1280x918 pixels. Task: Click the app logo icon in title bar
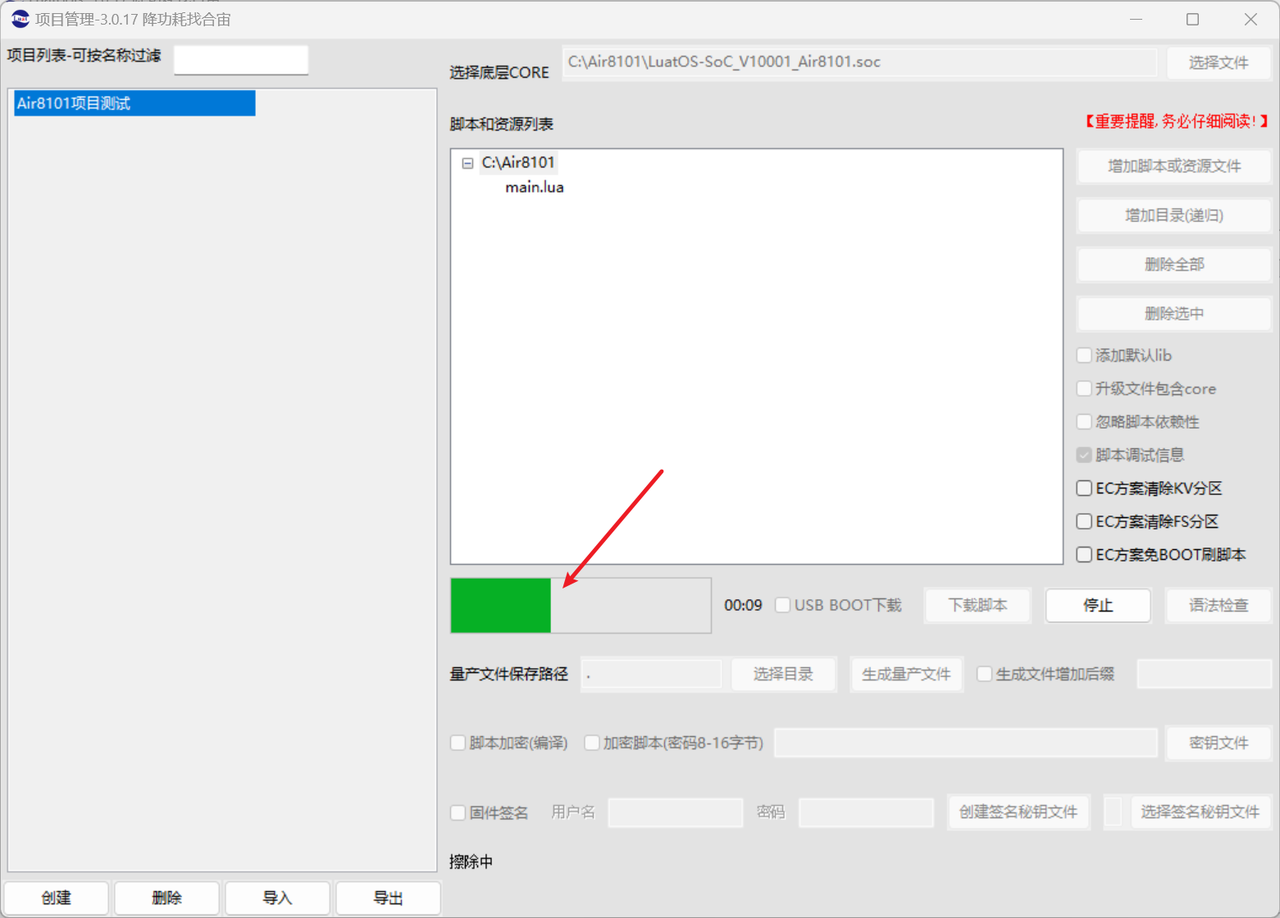(x=20, y=19)
